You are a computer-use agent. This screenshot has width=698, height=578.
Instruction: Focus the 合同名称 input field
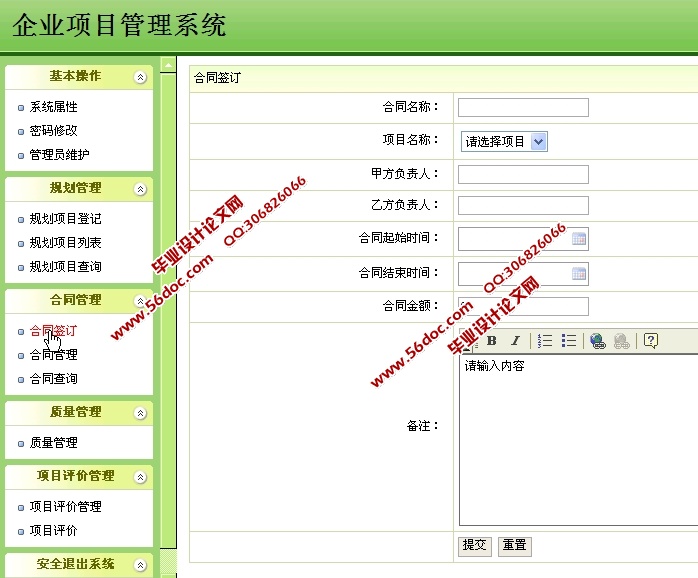click(523, 107)
